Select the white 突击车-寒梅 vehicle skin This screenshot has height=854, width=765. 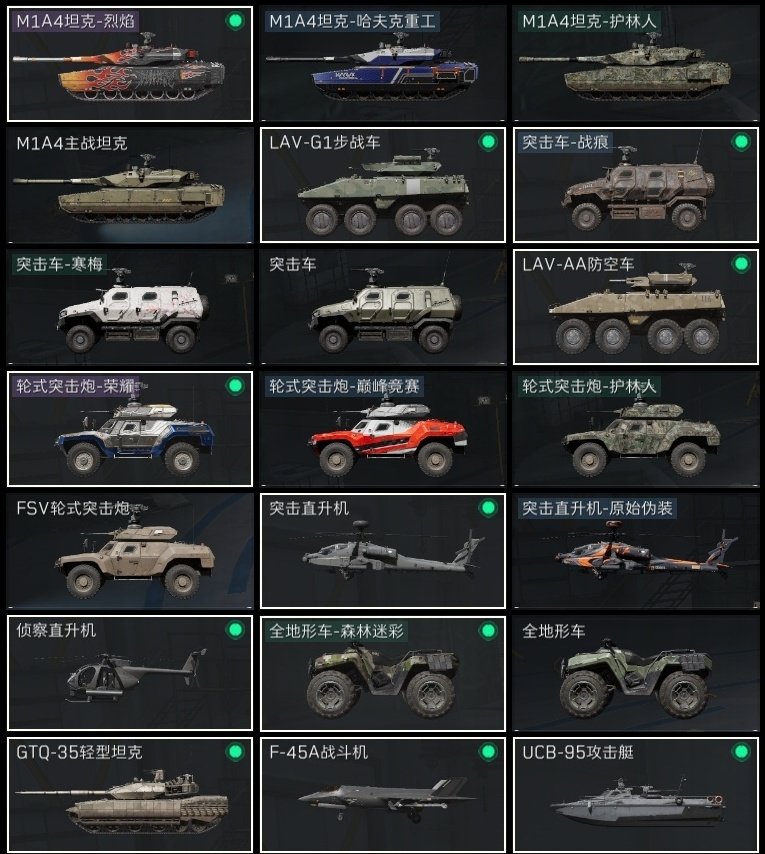[x=130, y=307]
